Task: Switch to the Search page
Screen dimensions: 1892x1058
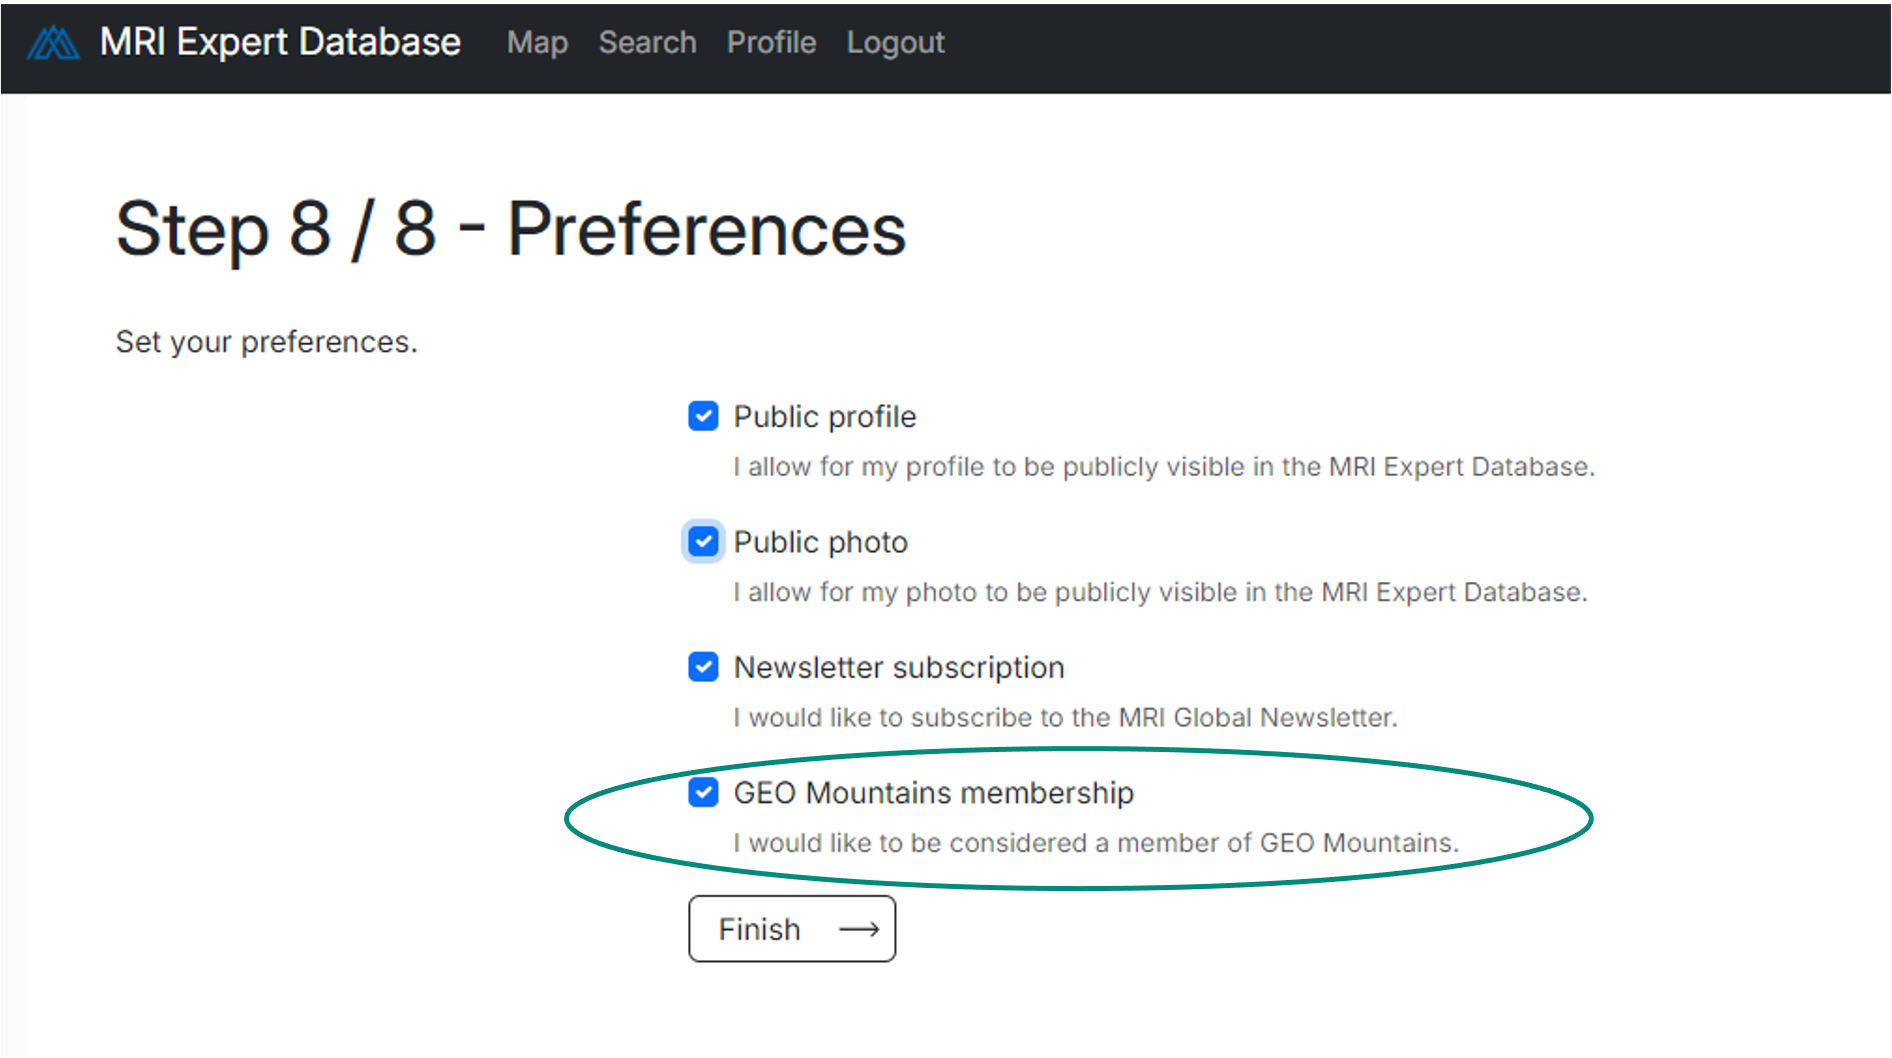Action: click(647, 43)
